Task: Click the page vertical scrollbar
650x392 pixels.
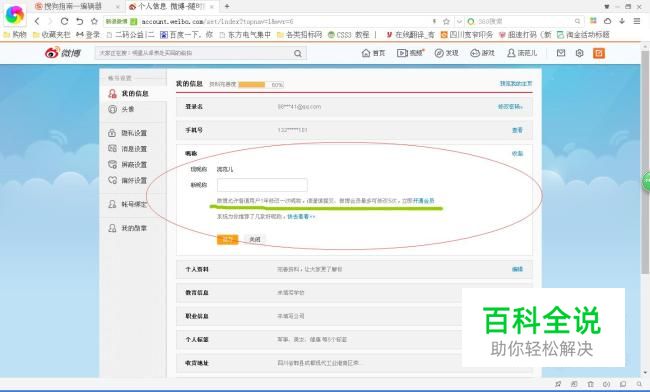Action: click(645, 162)
